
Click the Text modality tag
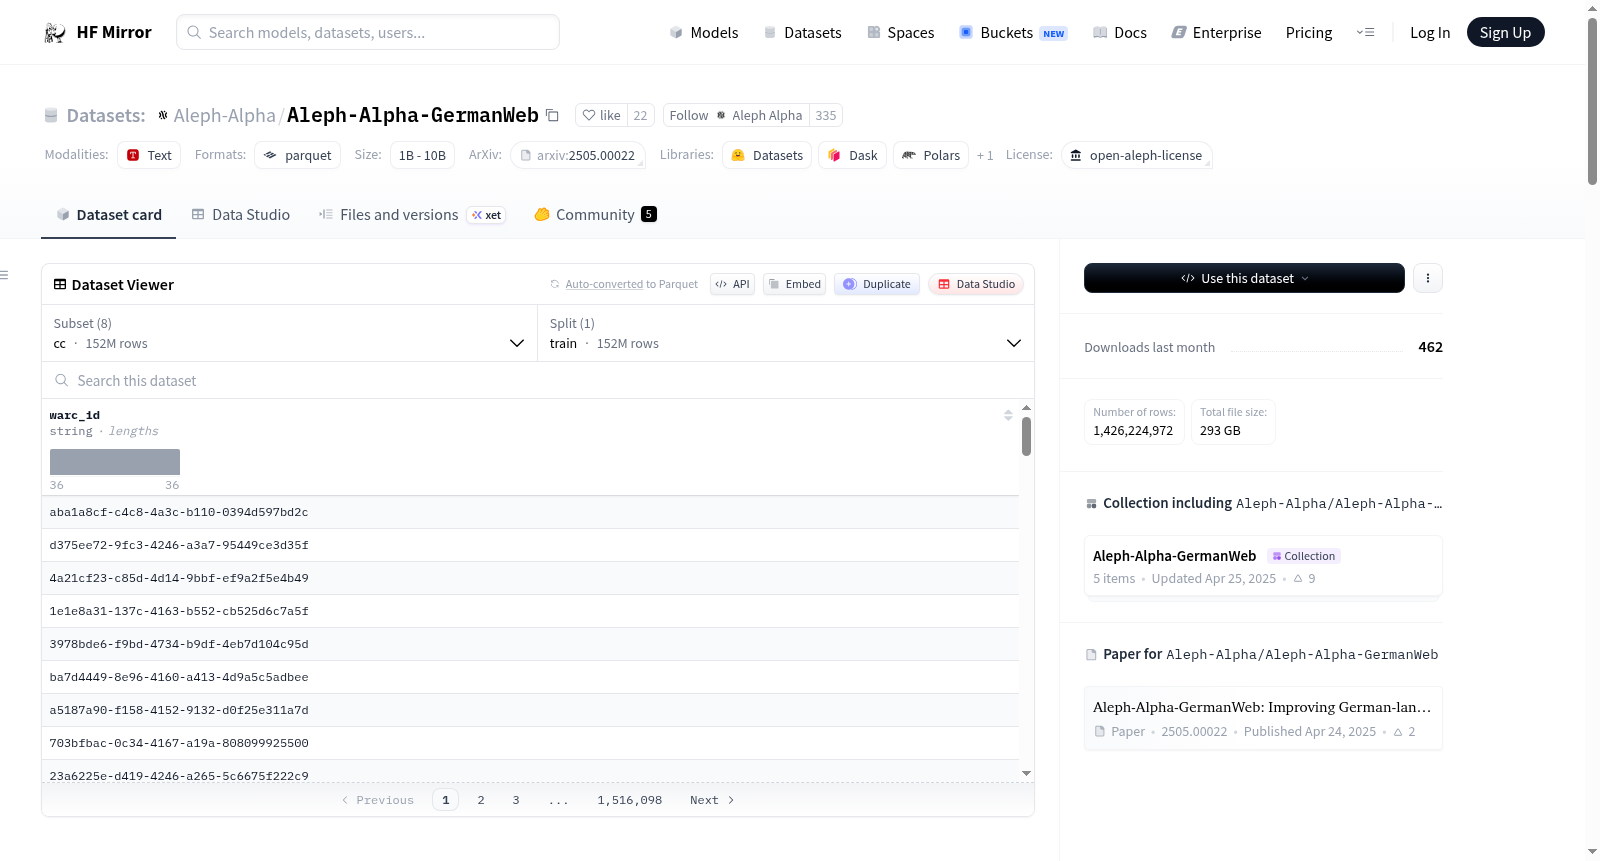click(x=149, y=155)
